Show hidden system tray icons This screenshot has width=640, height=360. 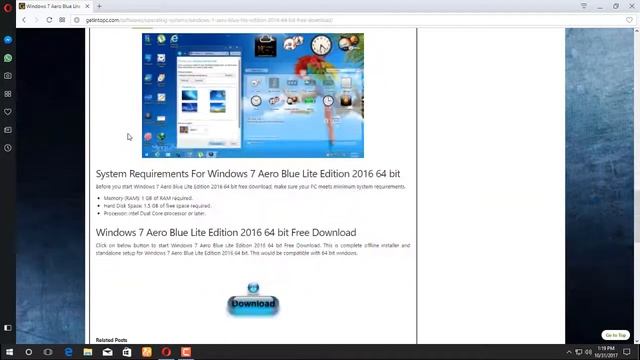569,352
